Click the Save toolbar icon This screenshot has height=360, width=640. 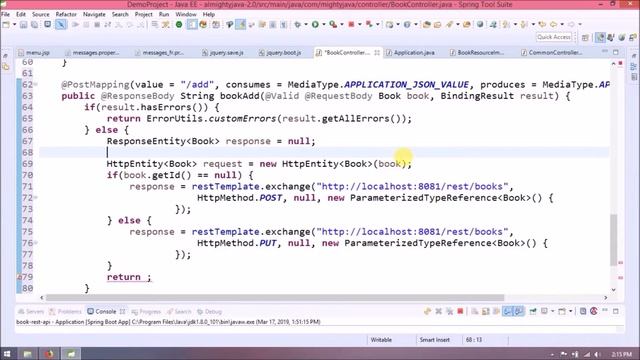point(24,25)
